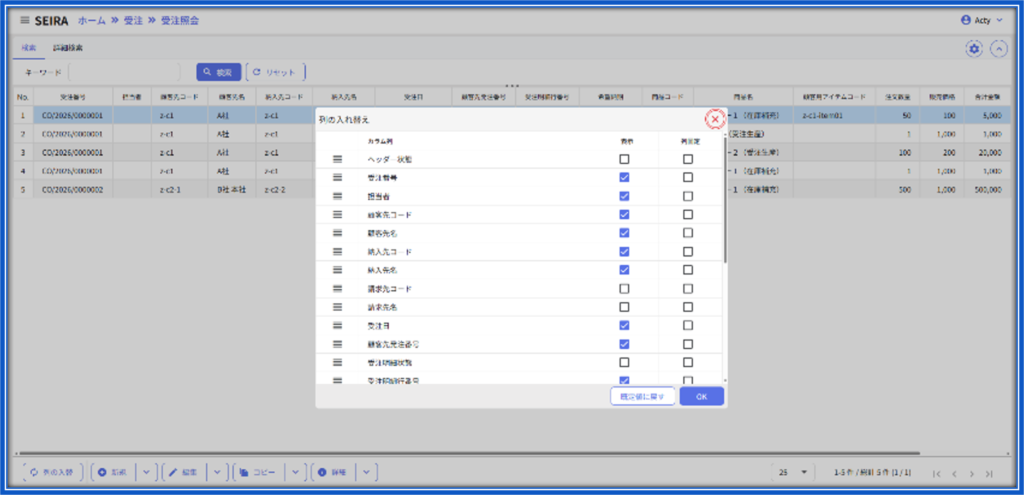
Task: Switch to the 詳細検索 tab
Action: click(x=67, y=48)
